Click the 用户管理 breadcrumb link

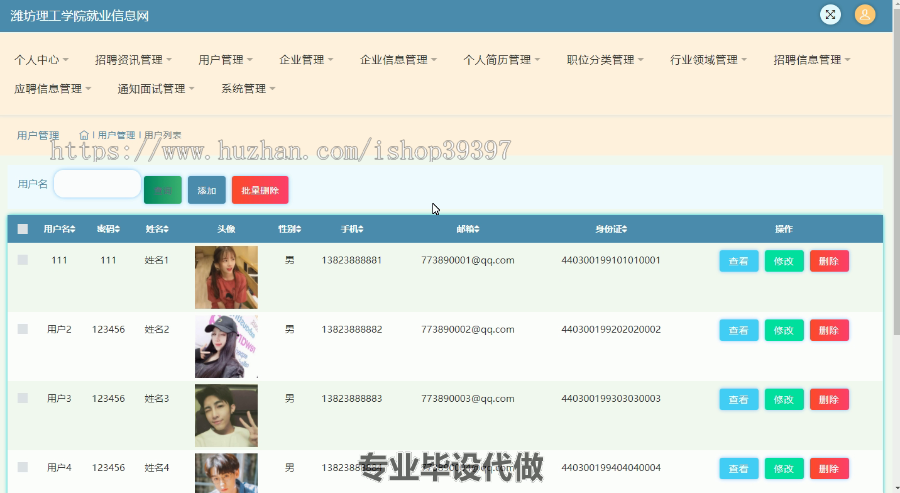click(117, 135)
